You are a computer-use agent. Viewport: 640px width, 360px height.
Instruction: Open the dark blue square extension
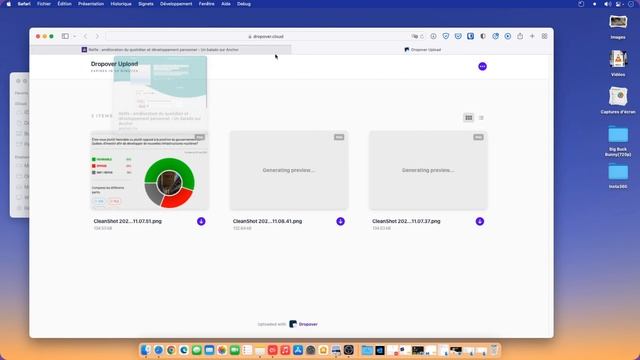click(x=471, y=36)
